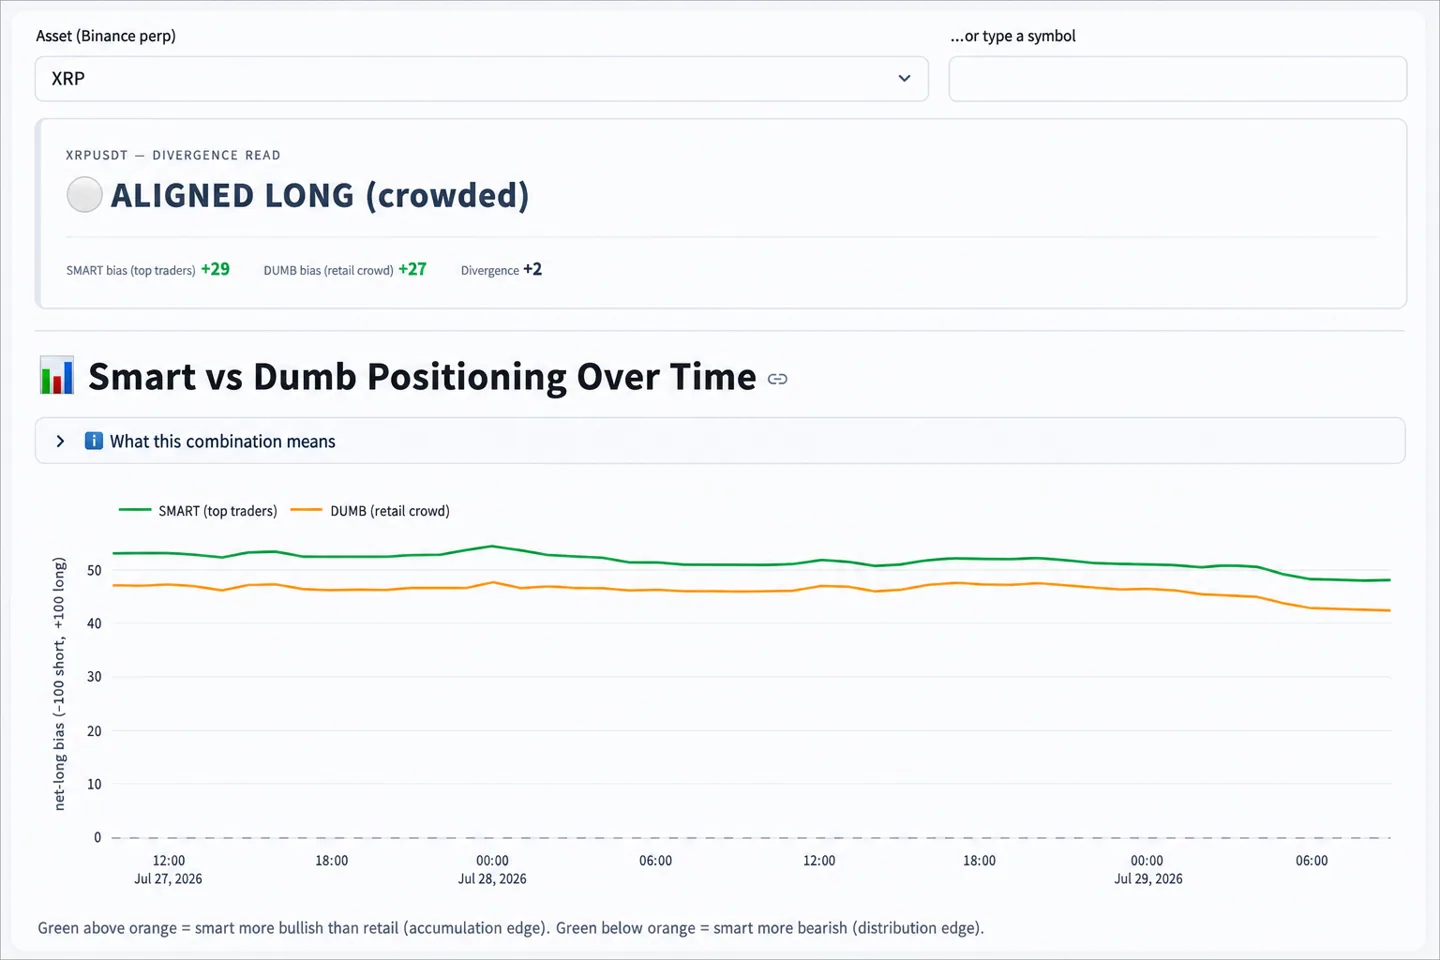This screenshot has height=960, width=1440.
Task: Toggle SMART (top traders) legend series
Action: (198, 511)
